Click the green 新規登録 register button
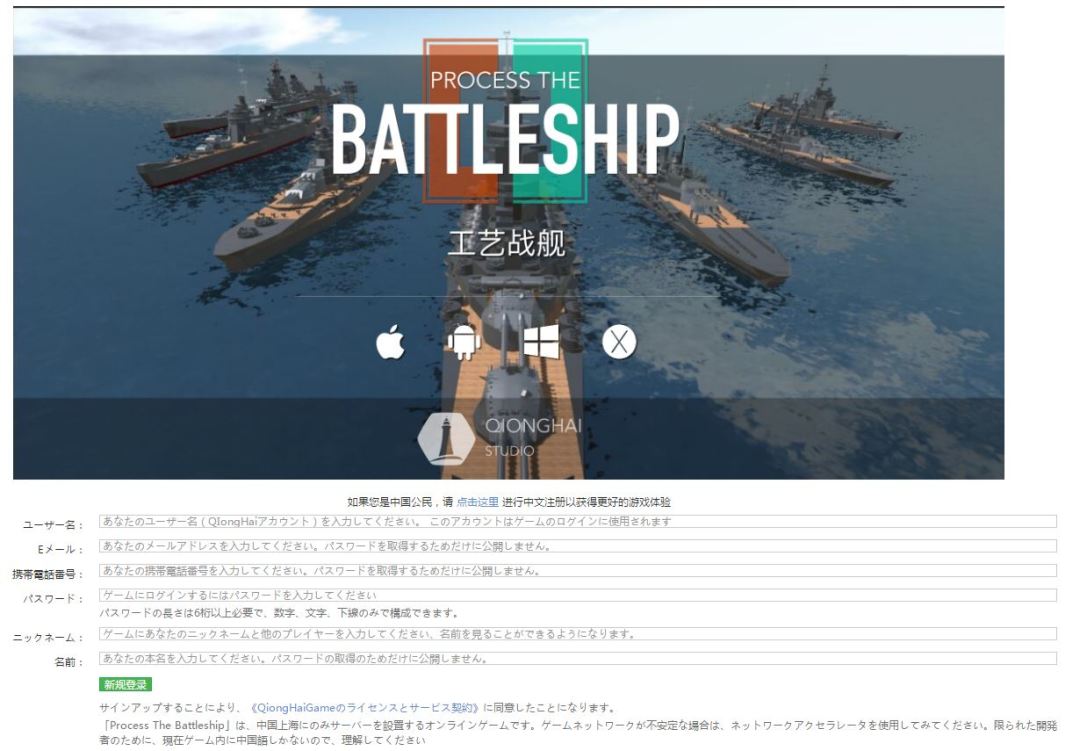The height and width of the screenshot is (751, 1080). (125, 685)
